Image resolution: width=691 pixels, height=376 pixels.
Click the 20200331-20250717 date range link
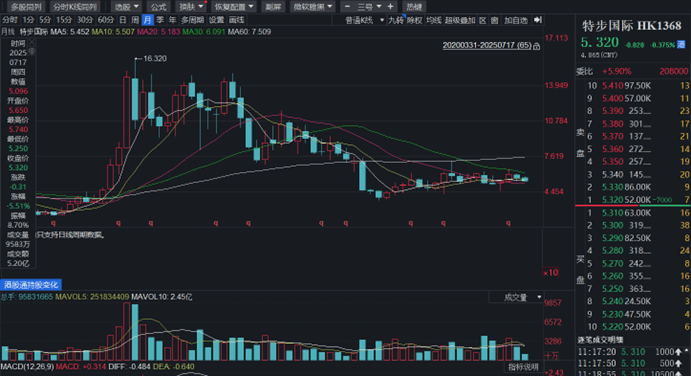tap(487, 45)
